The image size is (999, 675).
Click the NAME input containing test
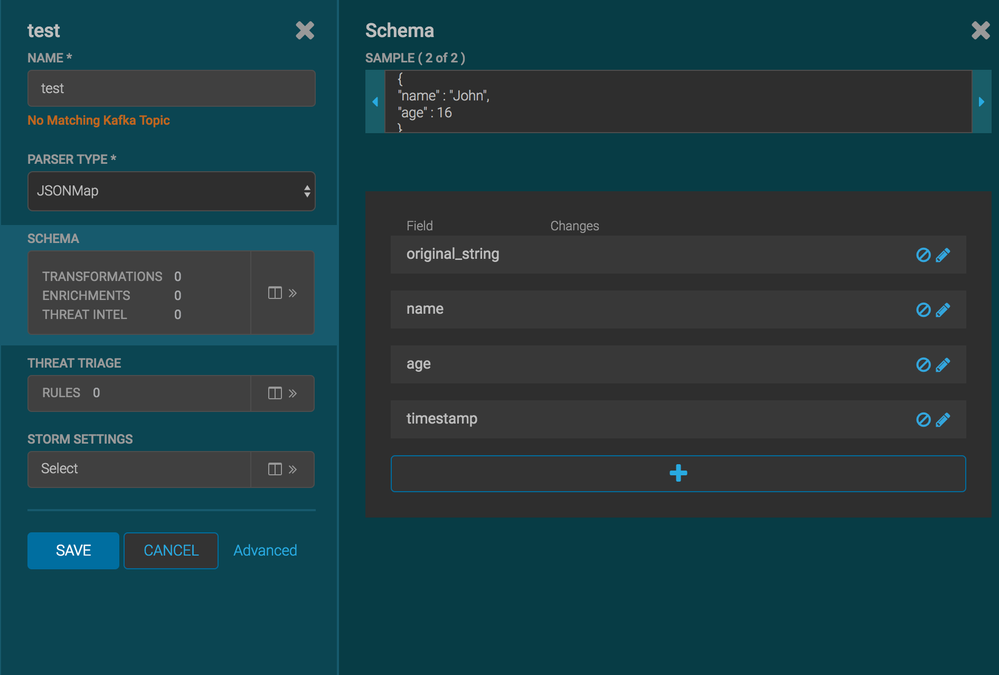pyautogui.click(x=170, y=88)
